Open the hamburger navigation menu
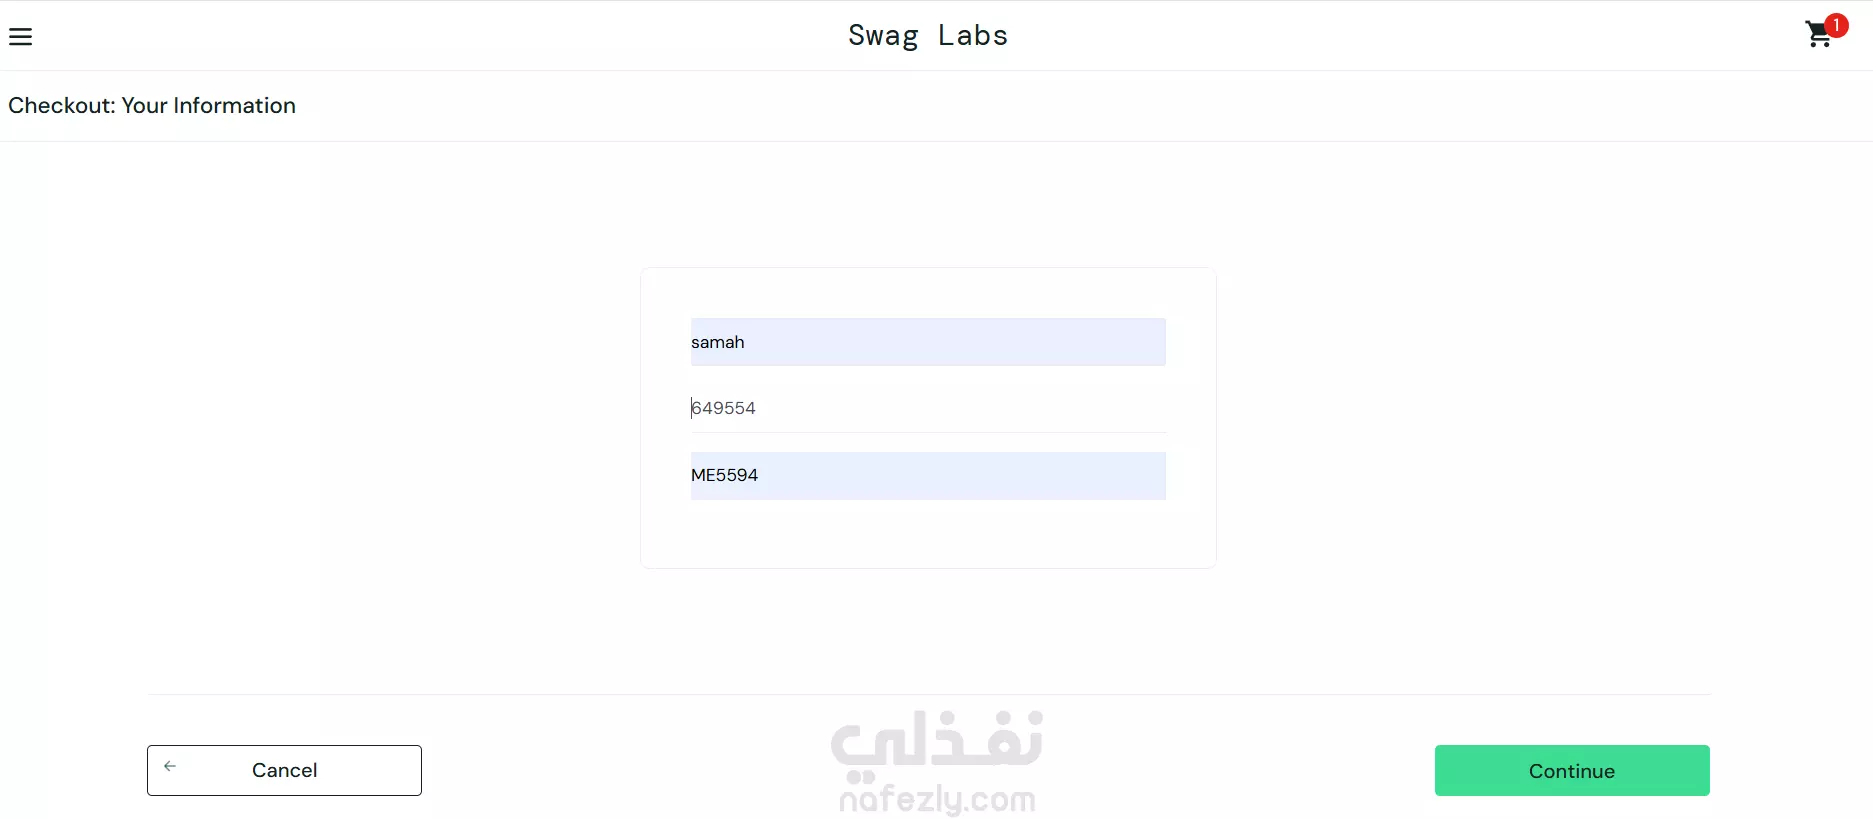This screenshot has height=819, width=1873. 20,37
